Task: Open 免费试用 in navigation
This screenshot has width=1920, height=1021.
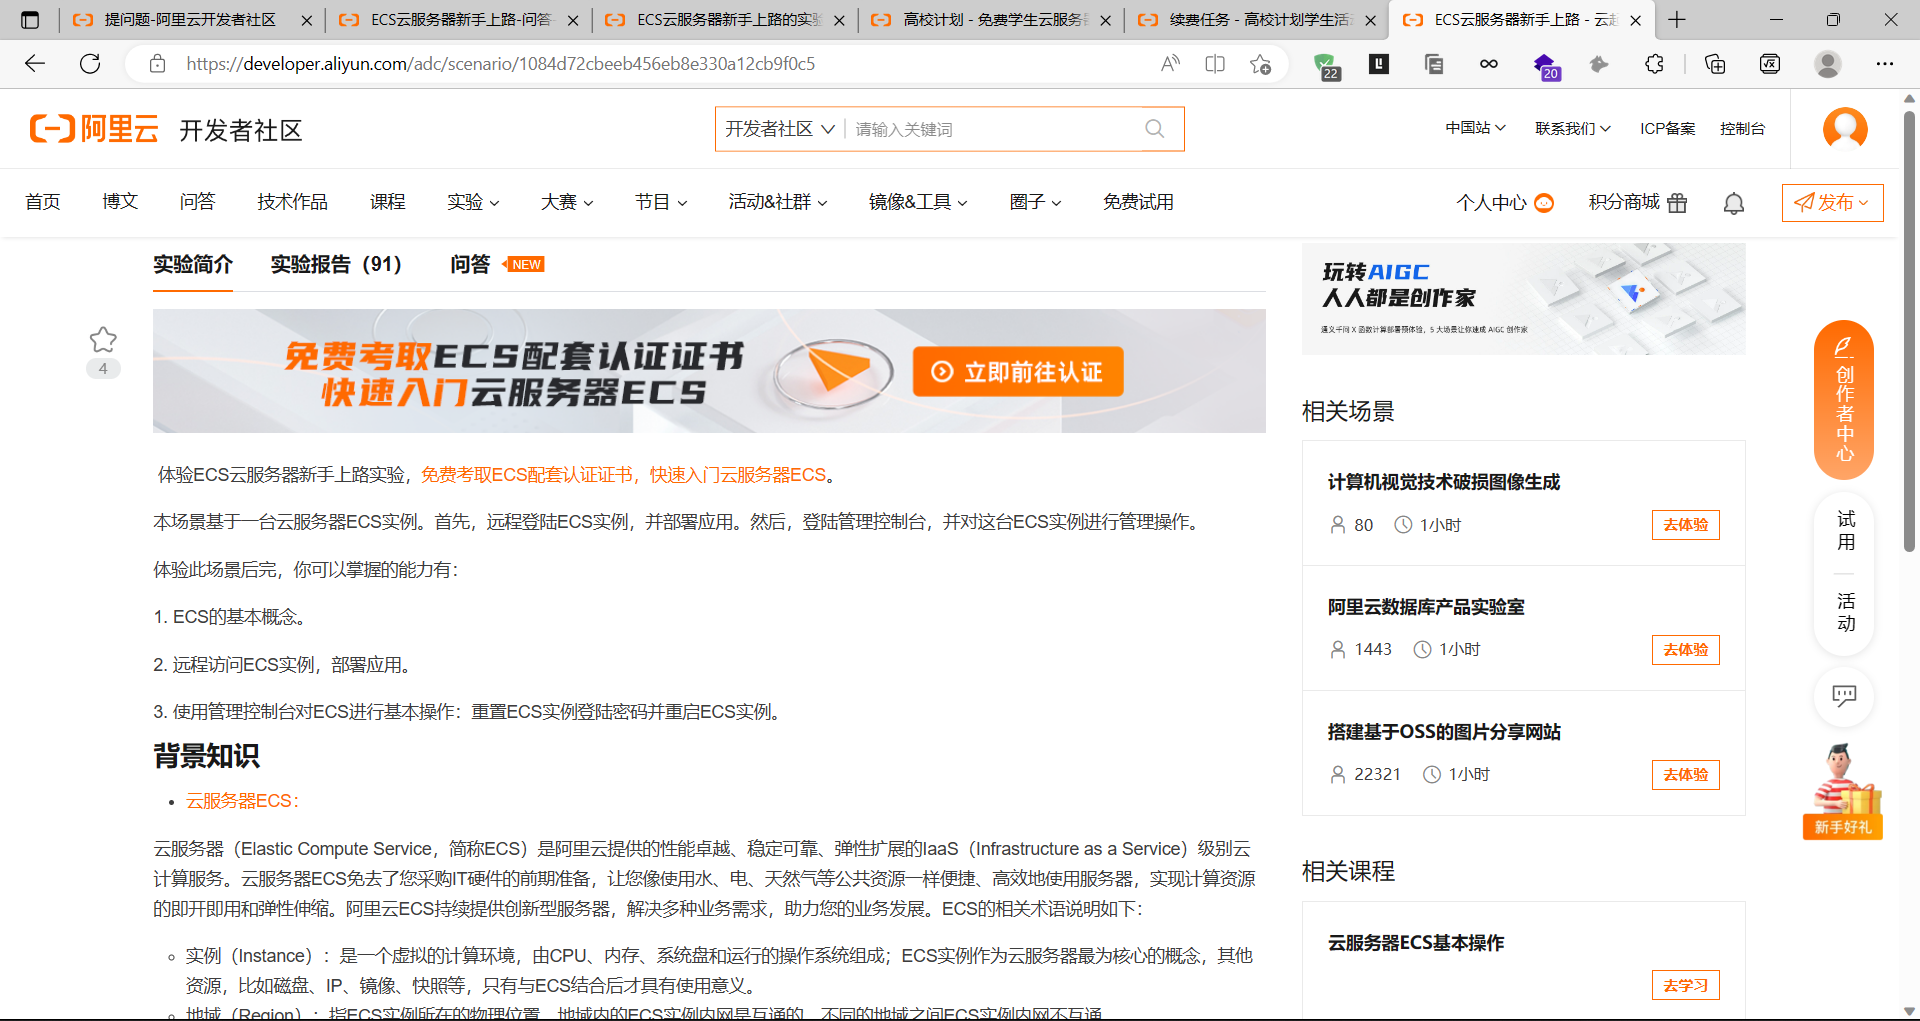Action: 1138,202
